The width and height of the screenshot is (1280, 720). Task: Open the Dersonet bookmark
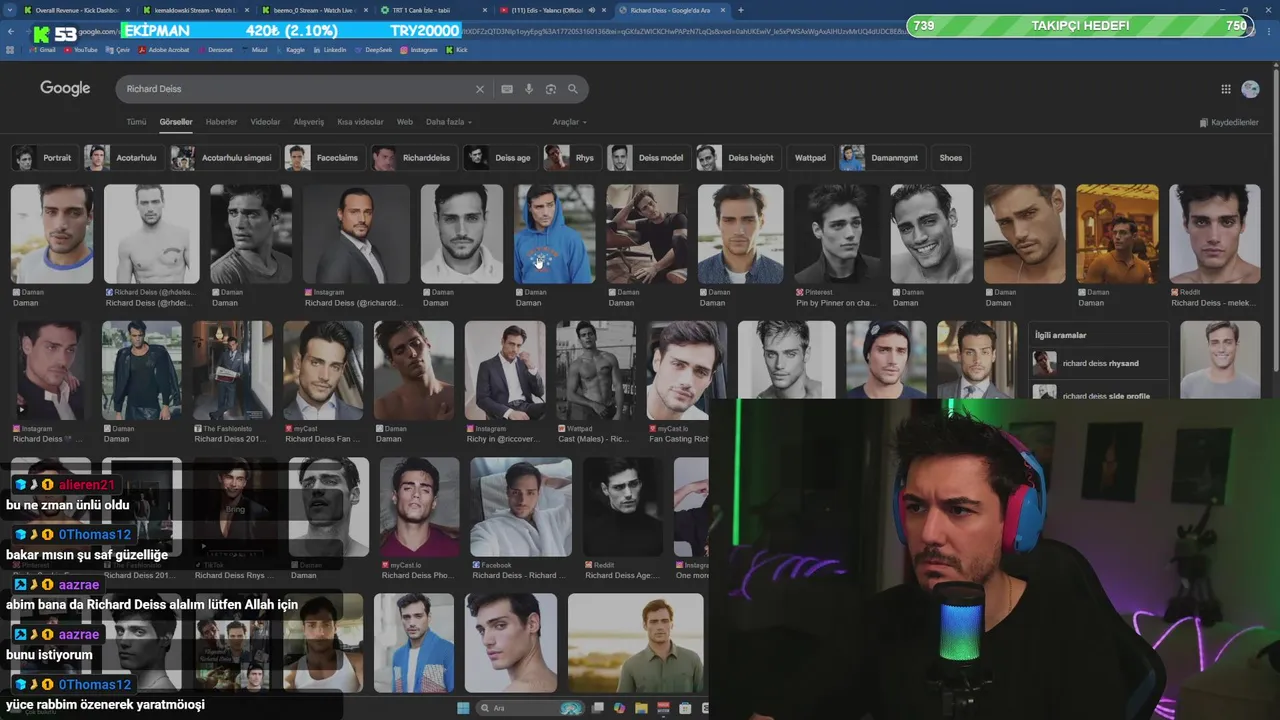click(216, 49)
